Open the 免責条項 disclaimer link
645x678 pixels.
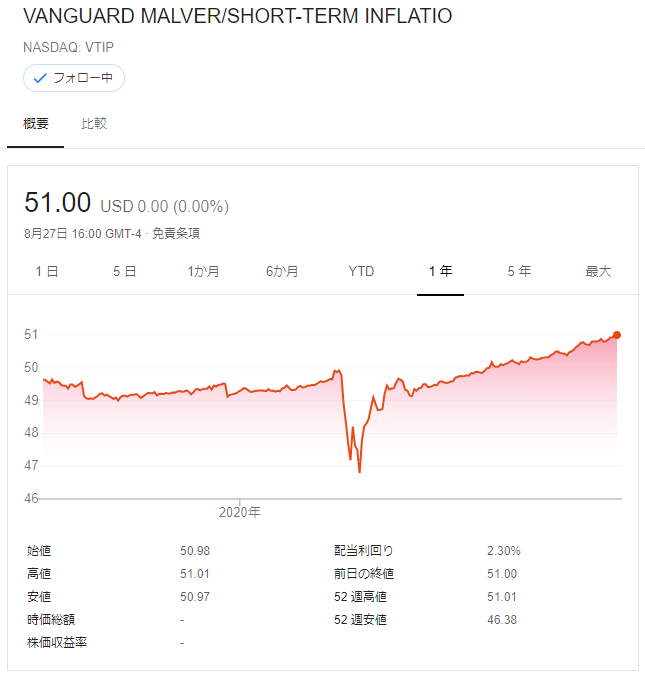(x=176, y=234)
